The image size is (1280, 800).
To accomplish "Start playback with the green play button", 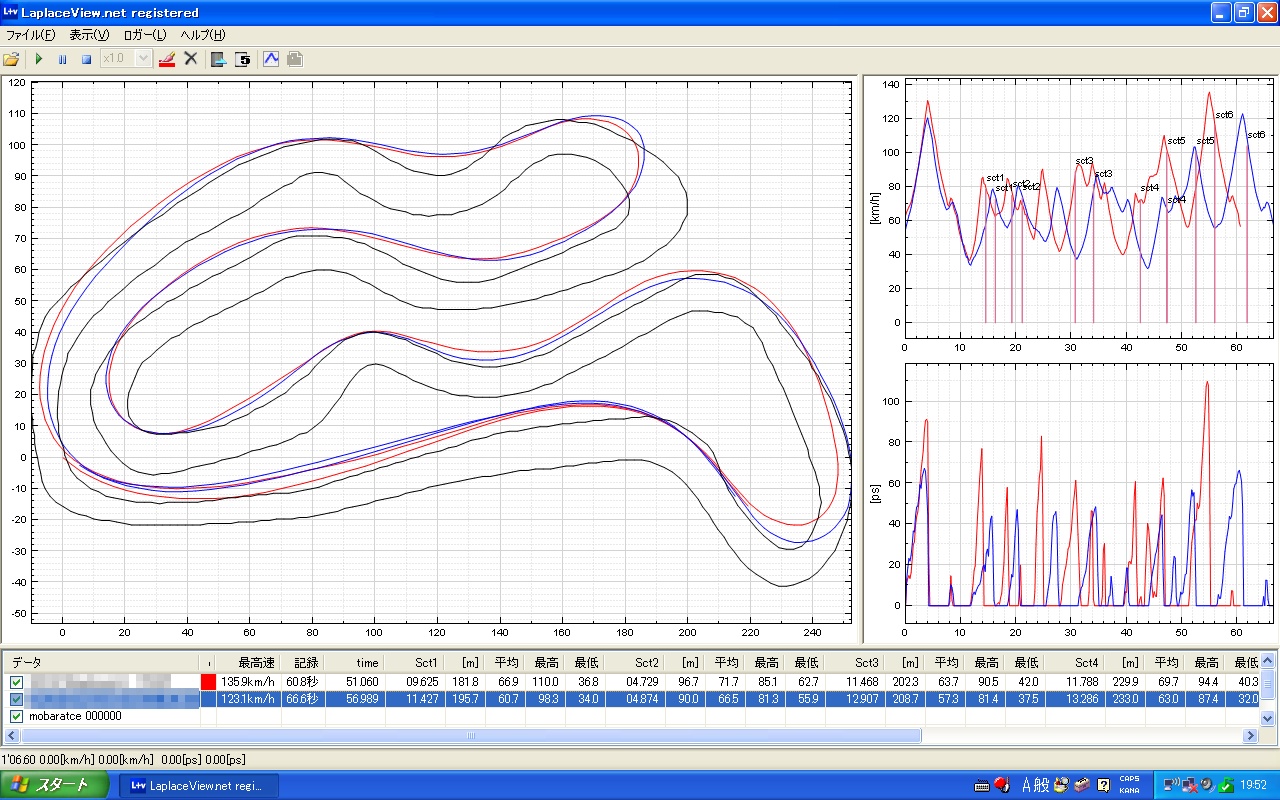I will point(39,59).
